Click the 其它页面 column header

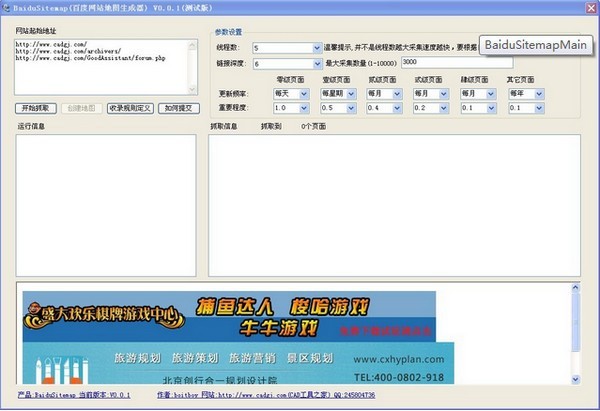pos(520,80)
